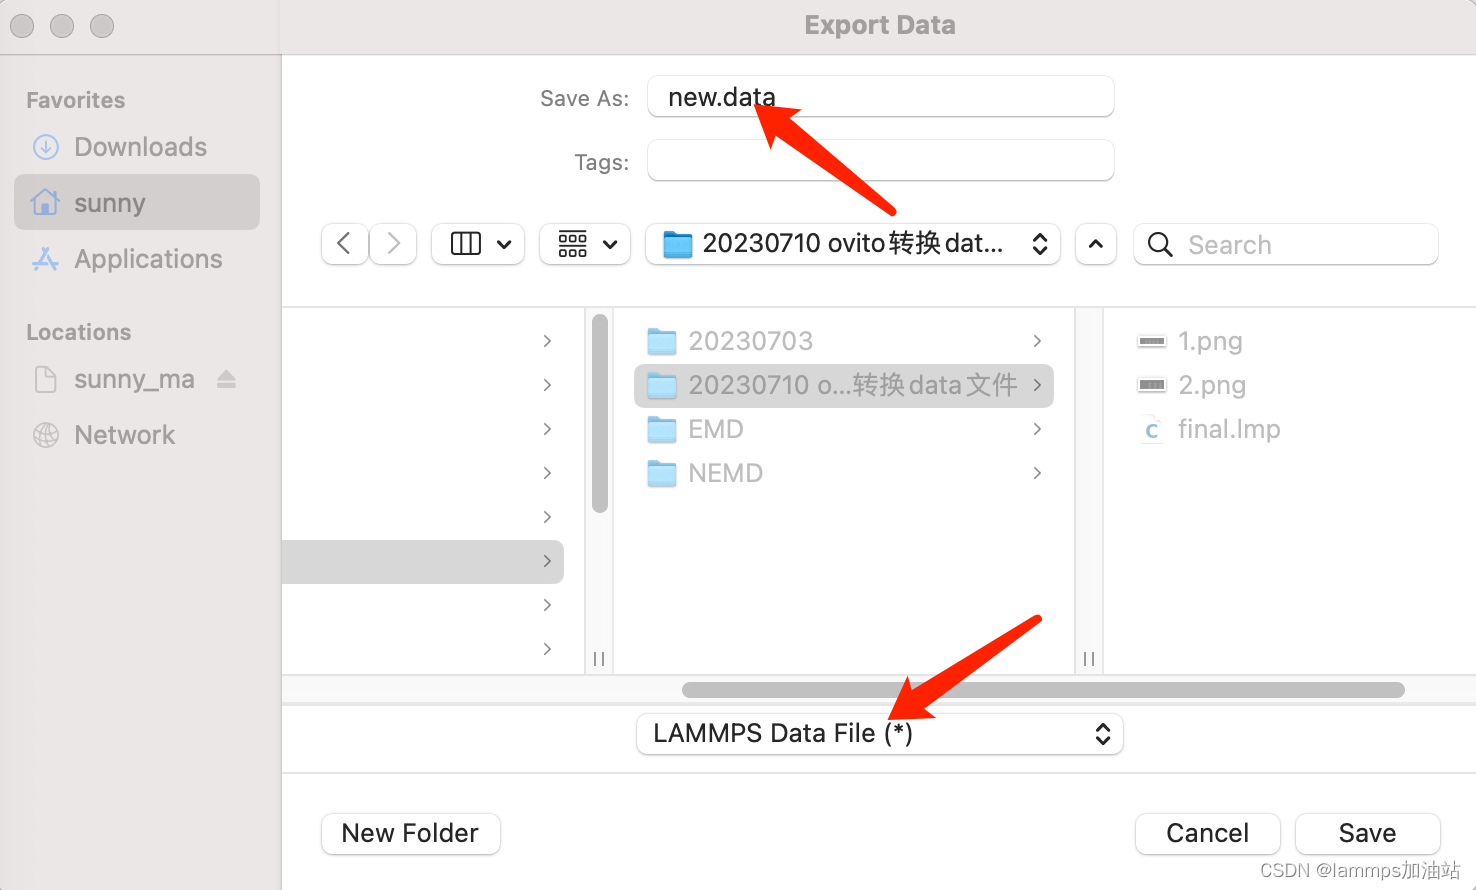Open Downloads from the Favorites sidebar
The image size is (1476, 890).
tap(139, 146)
